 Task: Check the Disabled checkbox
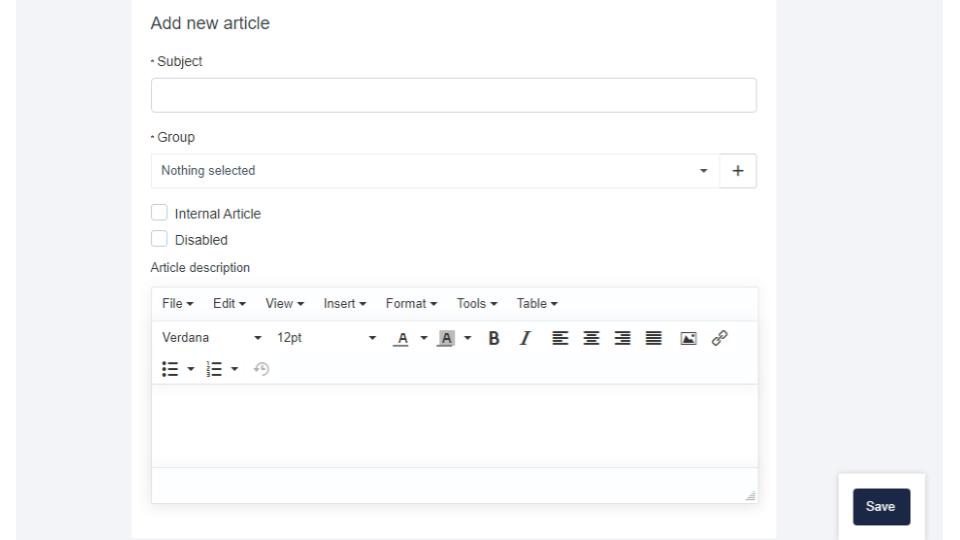coord(158,240)
